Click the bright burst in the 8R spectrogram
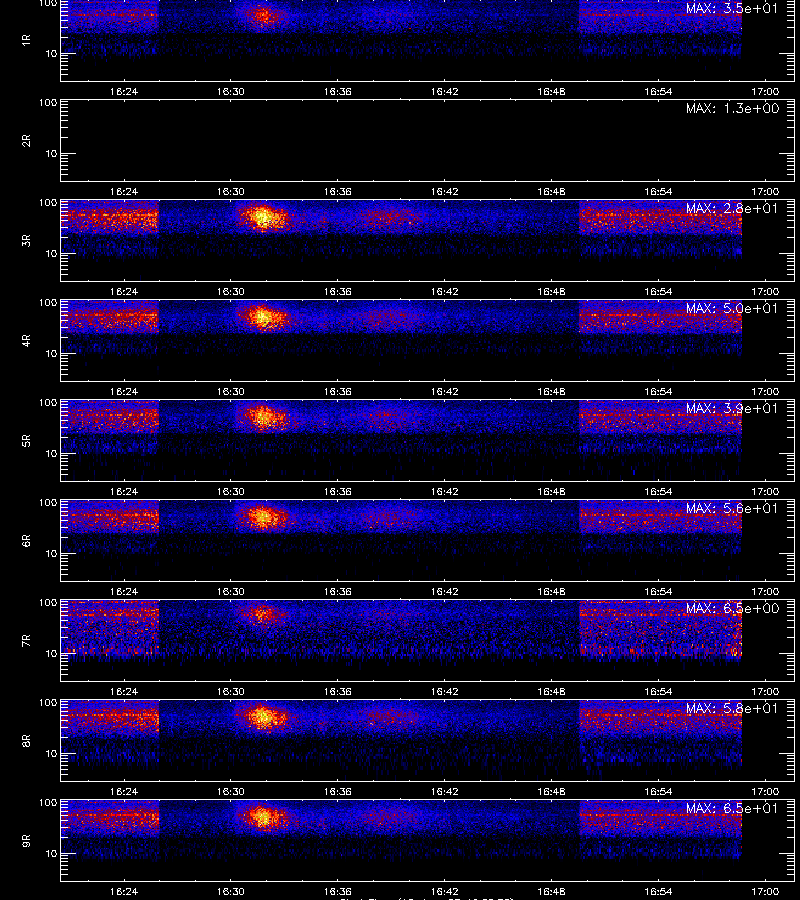 [263, 717]
